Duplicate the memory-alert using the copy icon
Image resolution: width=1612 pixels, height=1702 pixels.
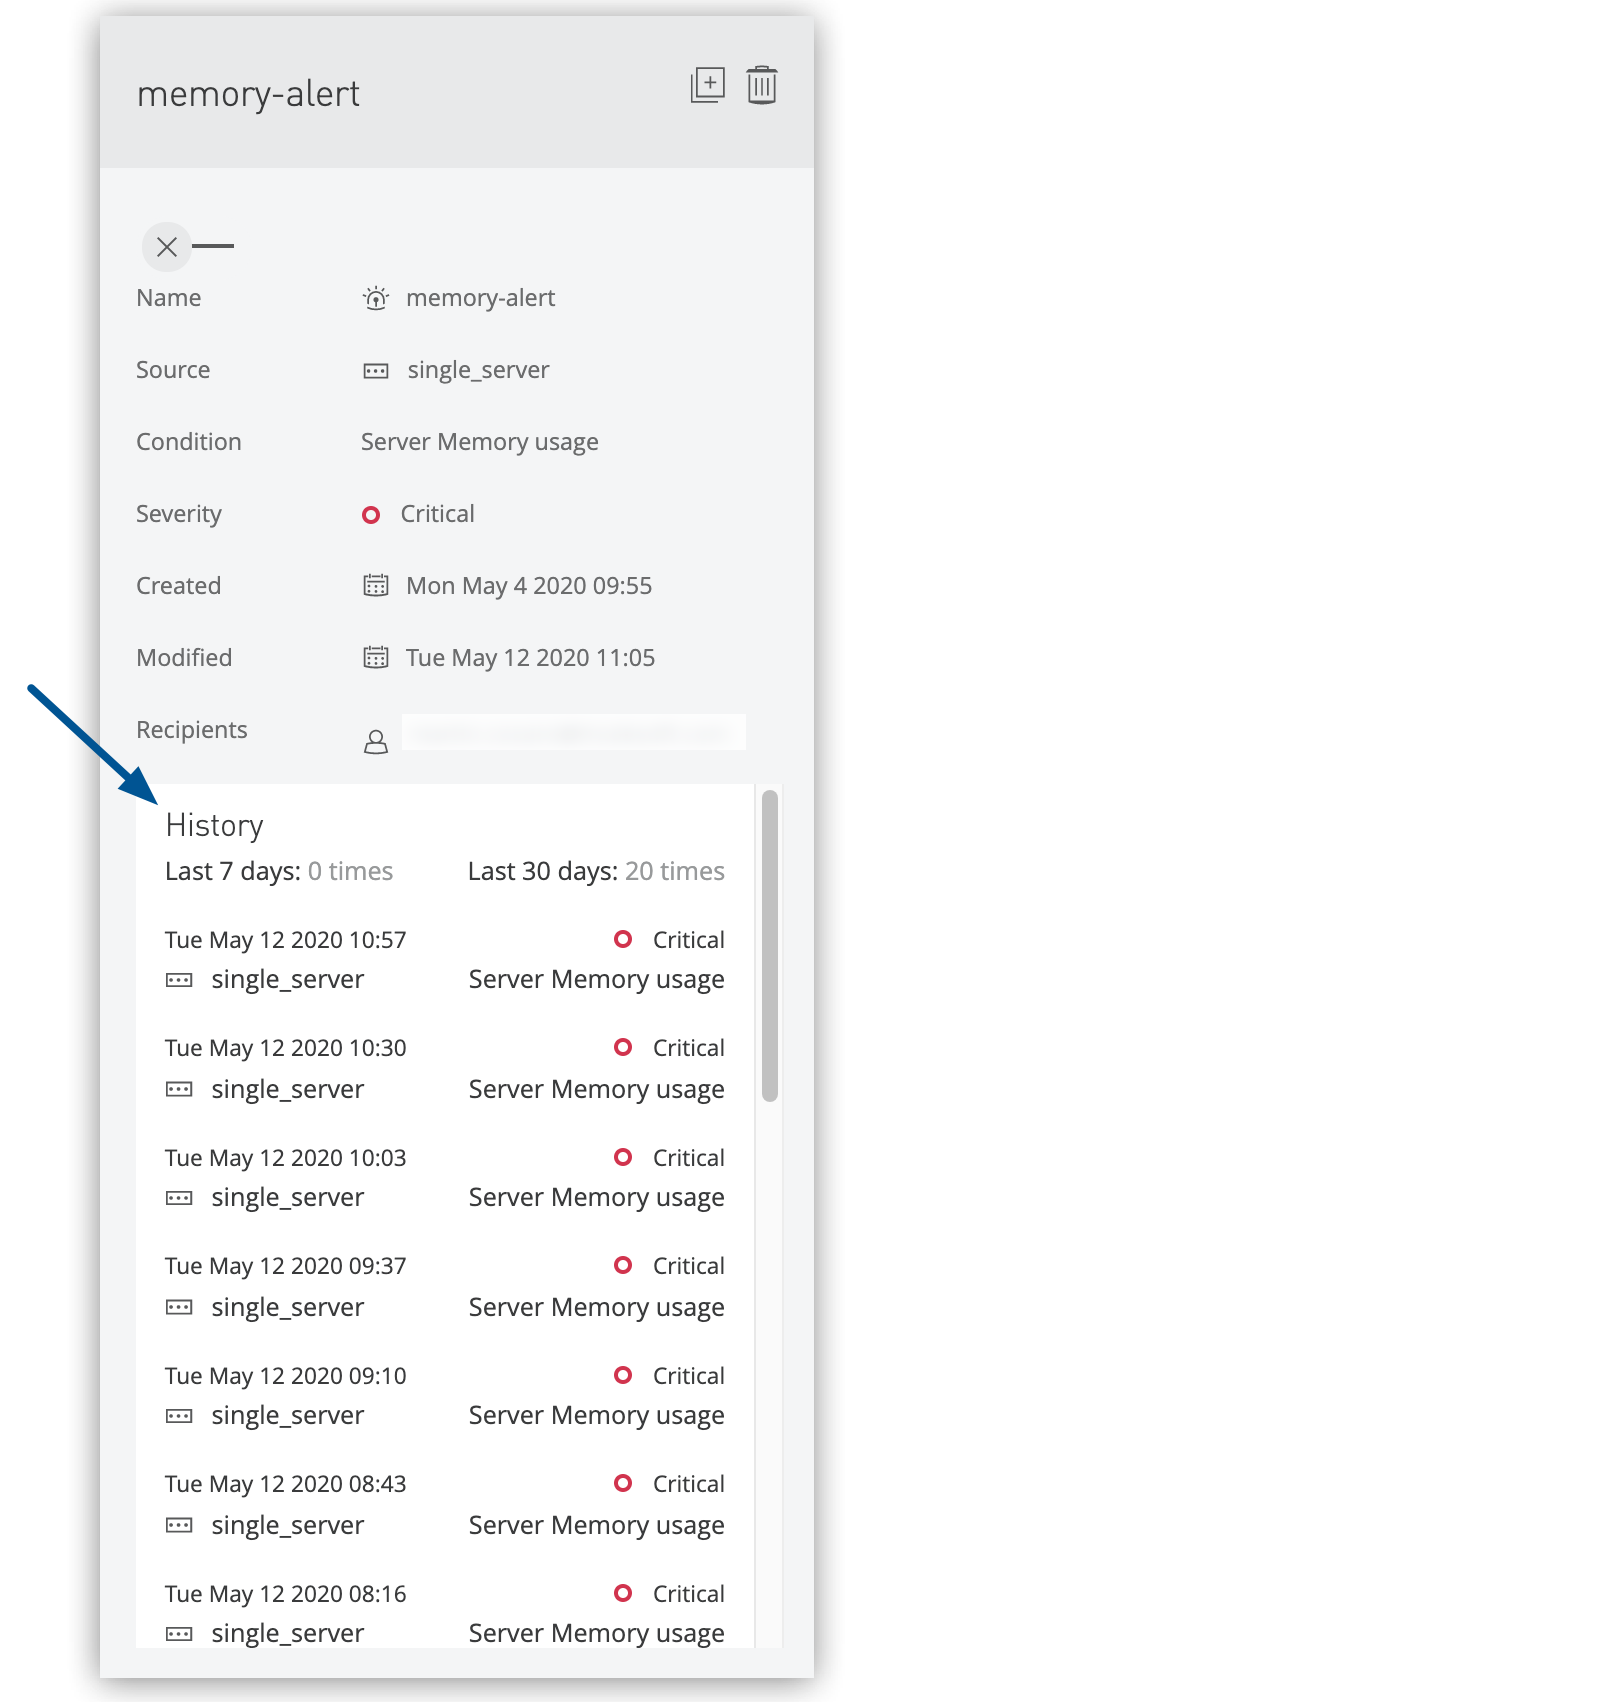click(x=709, y=86)
